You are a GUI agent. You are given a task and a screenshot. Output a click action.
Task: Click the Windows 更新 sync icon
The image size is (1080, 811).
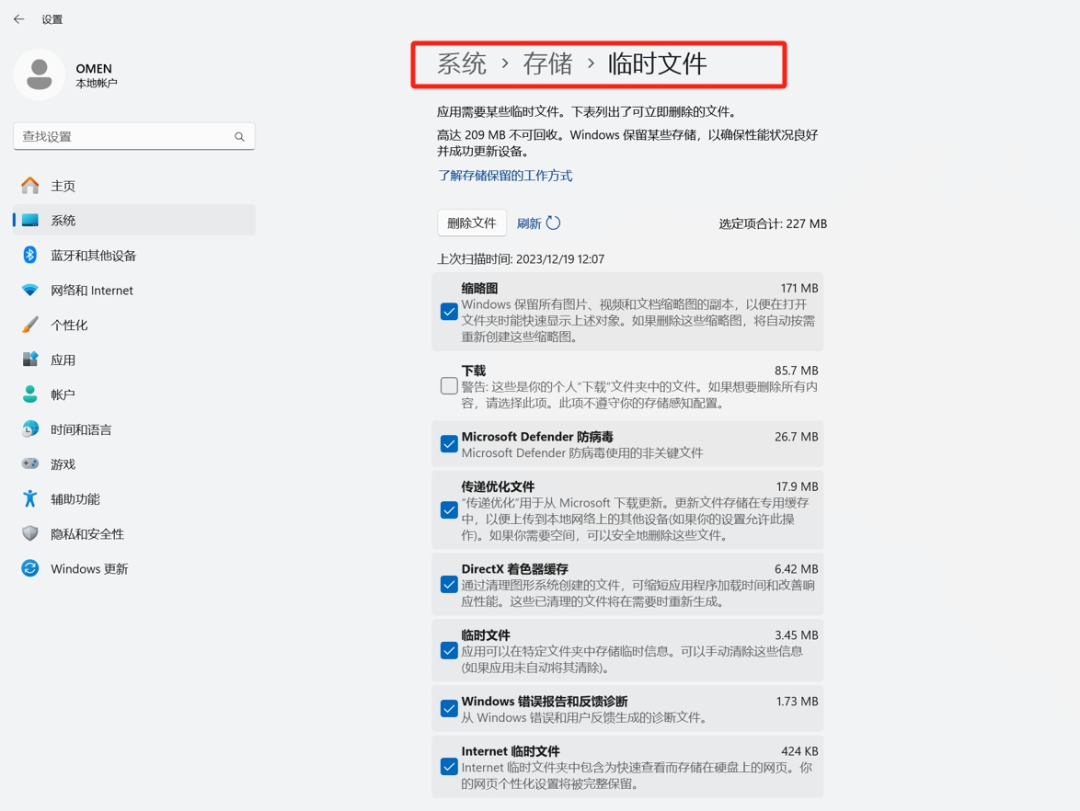[30, 568]
